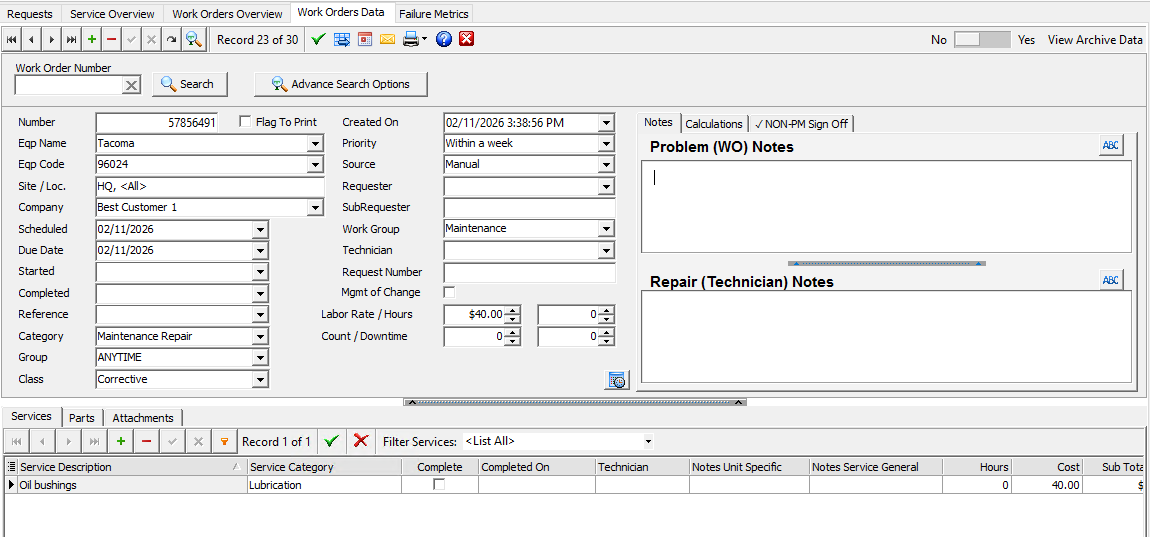
Task: Open Scheduled date picker dropdown
Action: (x=260, y=230)
